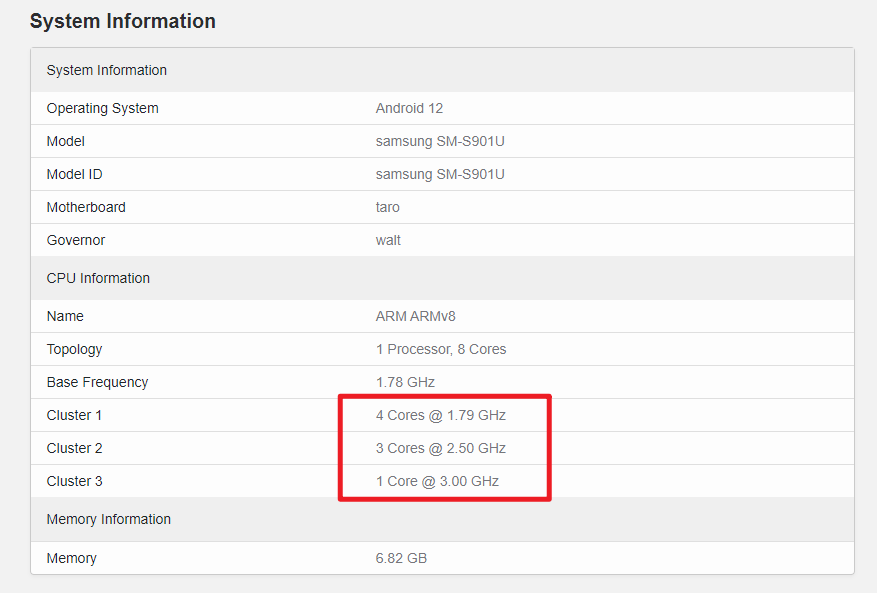
Task: Click the CPU Information section header
Action: [98, 278]
